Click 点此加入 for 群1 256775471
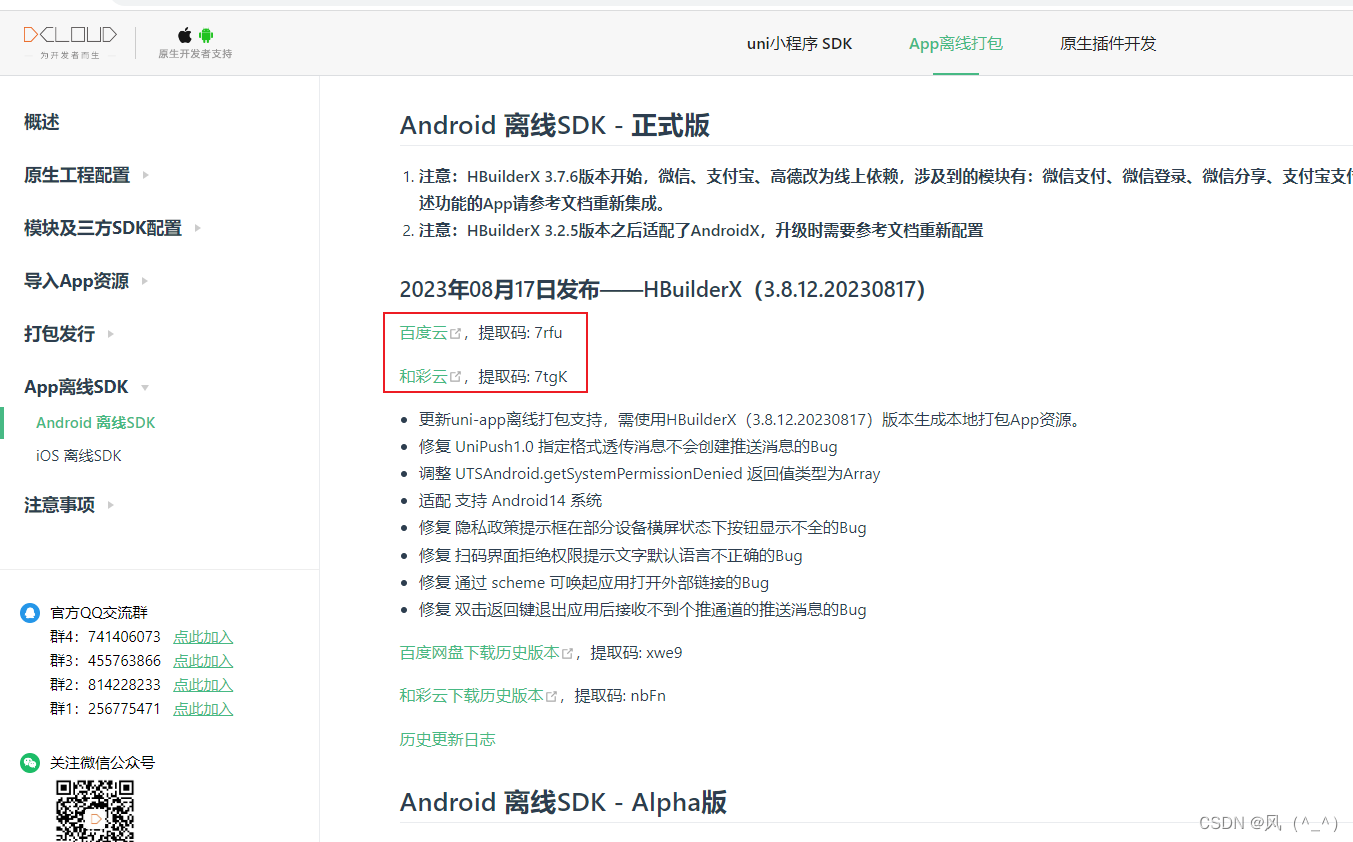Viewport: 1353px width, 842px height. point(203,709)
